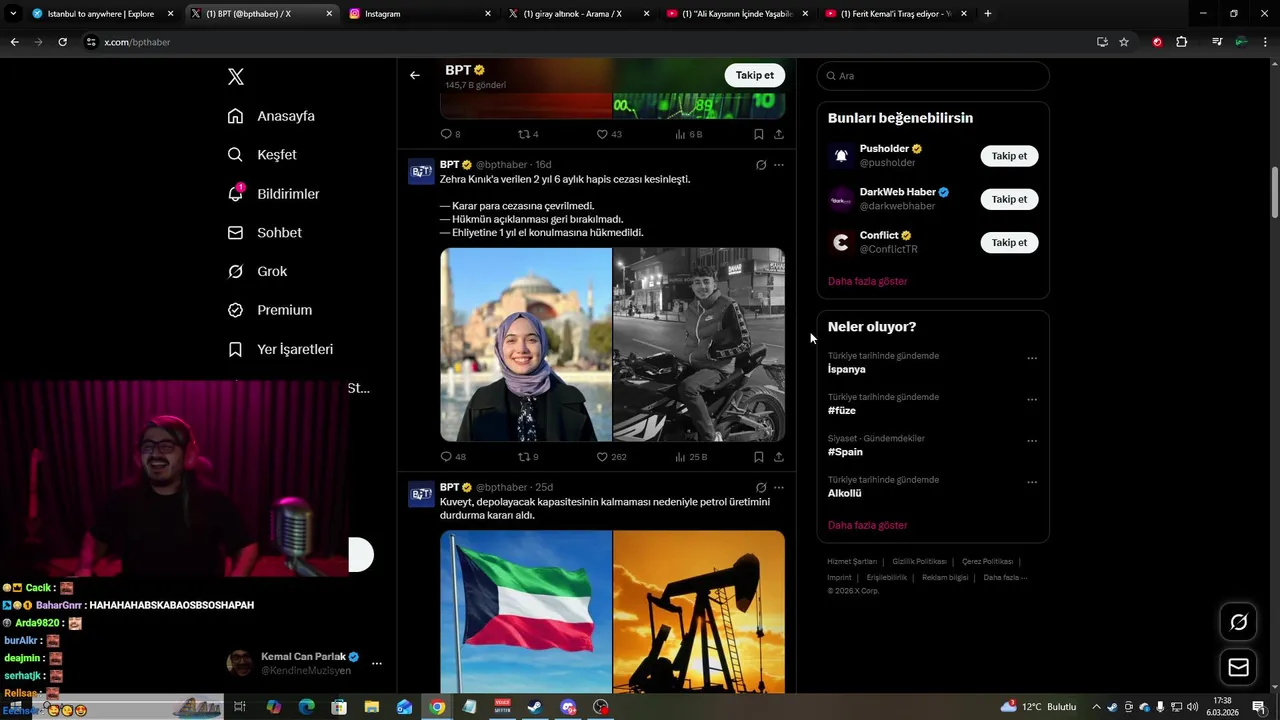The height and width of the screenshot is (720, 1280).
Task: Open Sohbet messages
Action: [264, 233]
